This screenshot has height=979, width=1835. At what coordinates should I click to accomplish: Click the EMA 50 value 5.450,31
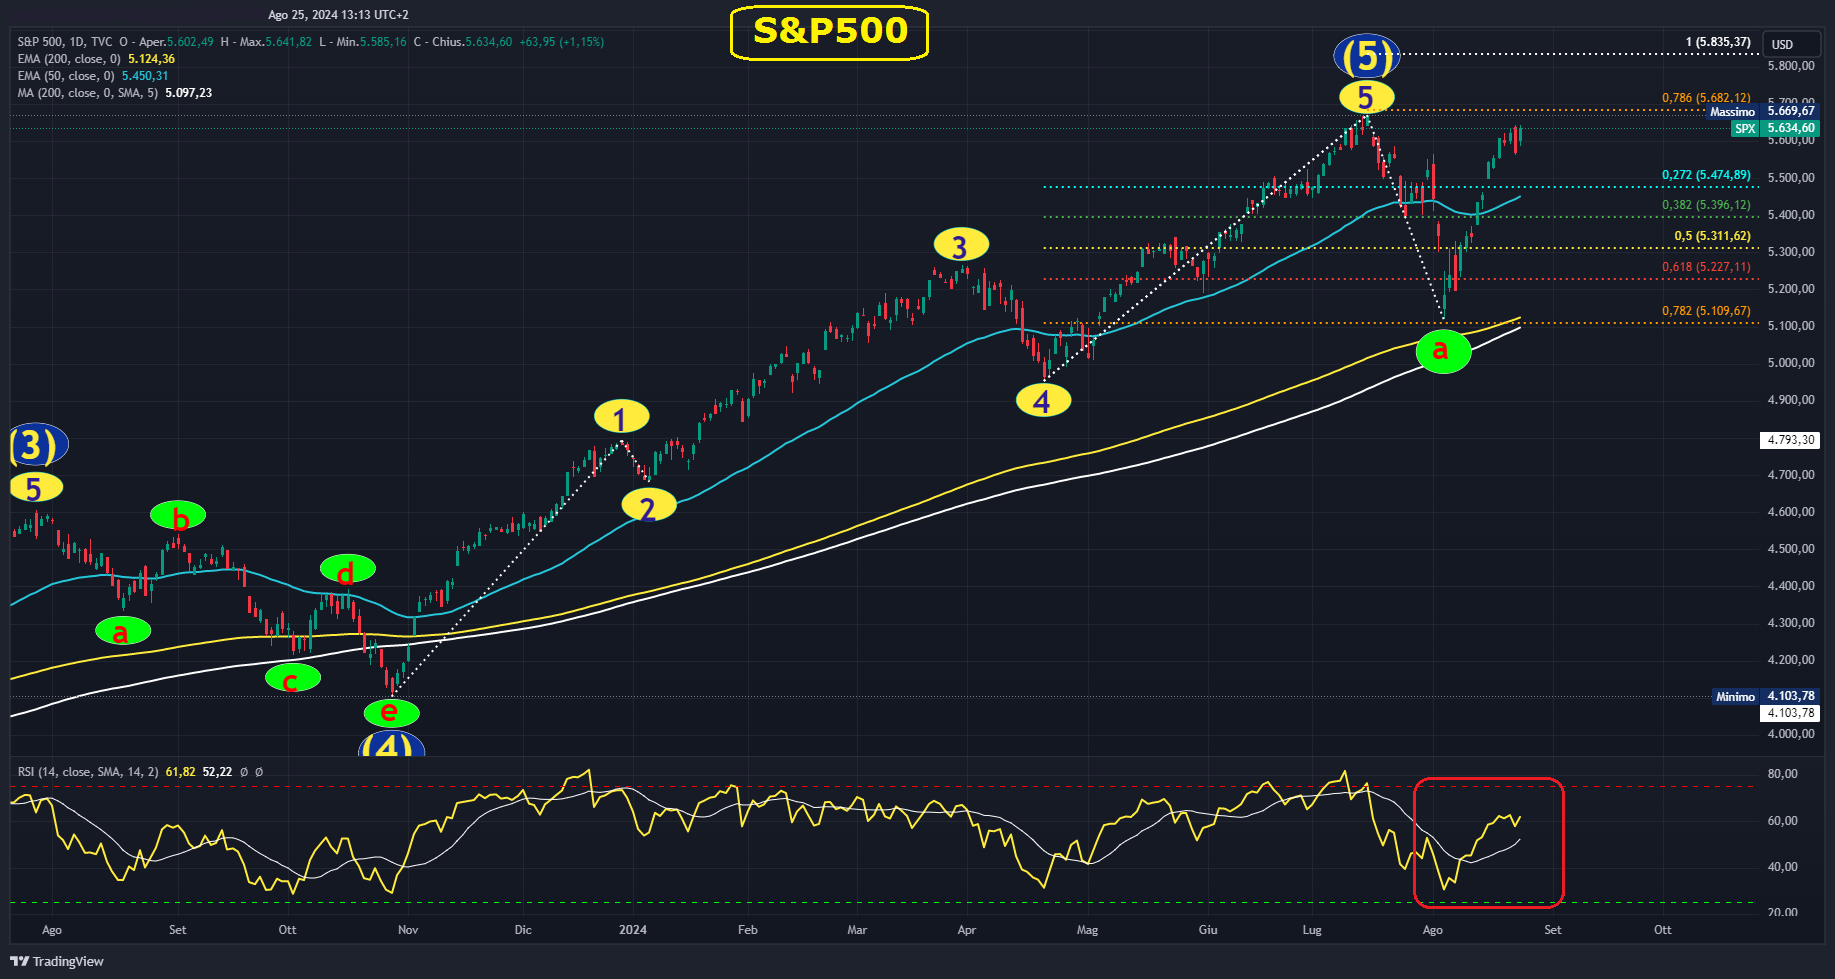[145, 76]
